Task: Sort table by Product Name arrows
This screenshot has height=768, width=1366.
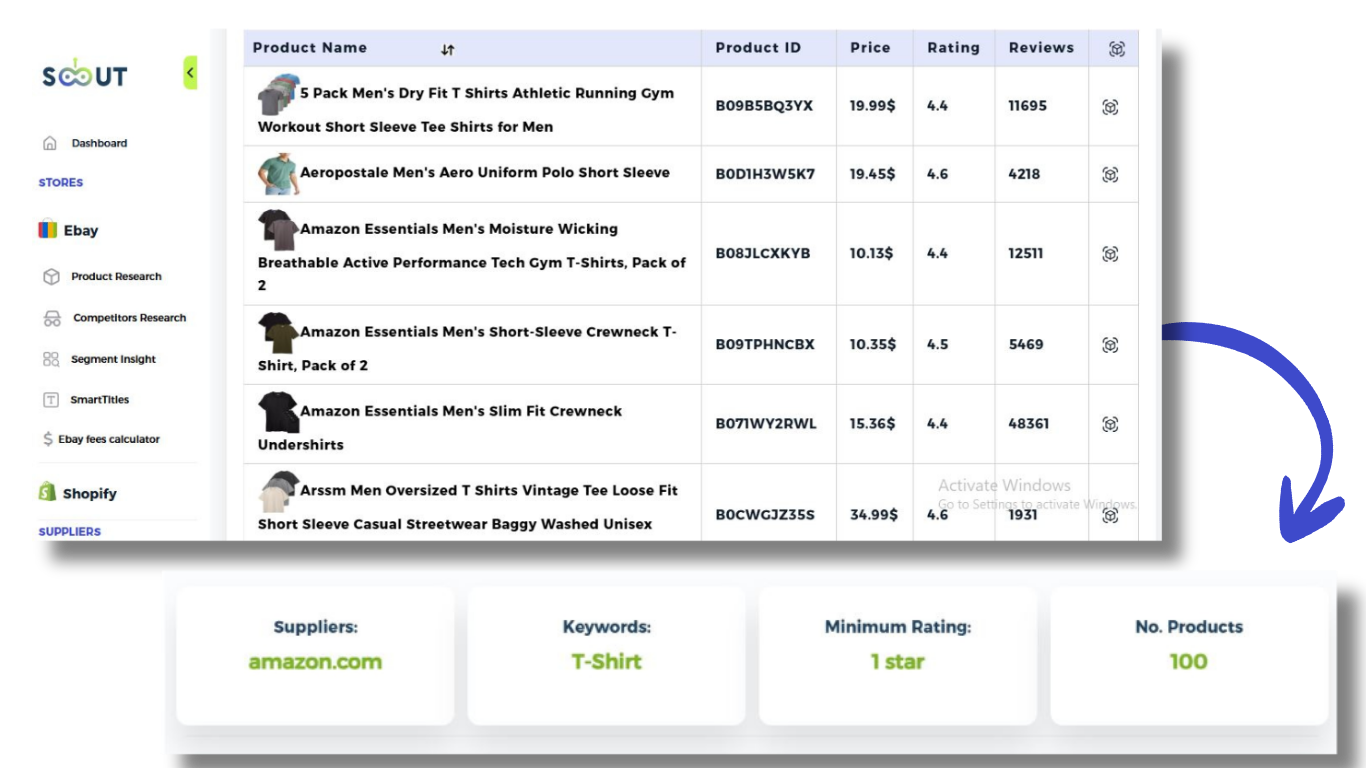Action: point(448,49)
